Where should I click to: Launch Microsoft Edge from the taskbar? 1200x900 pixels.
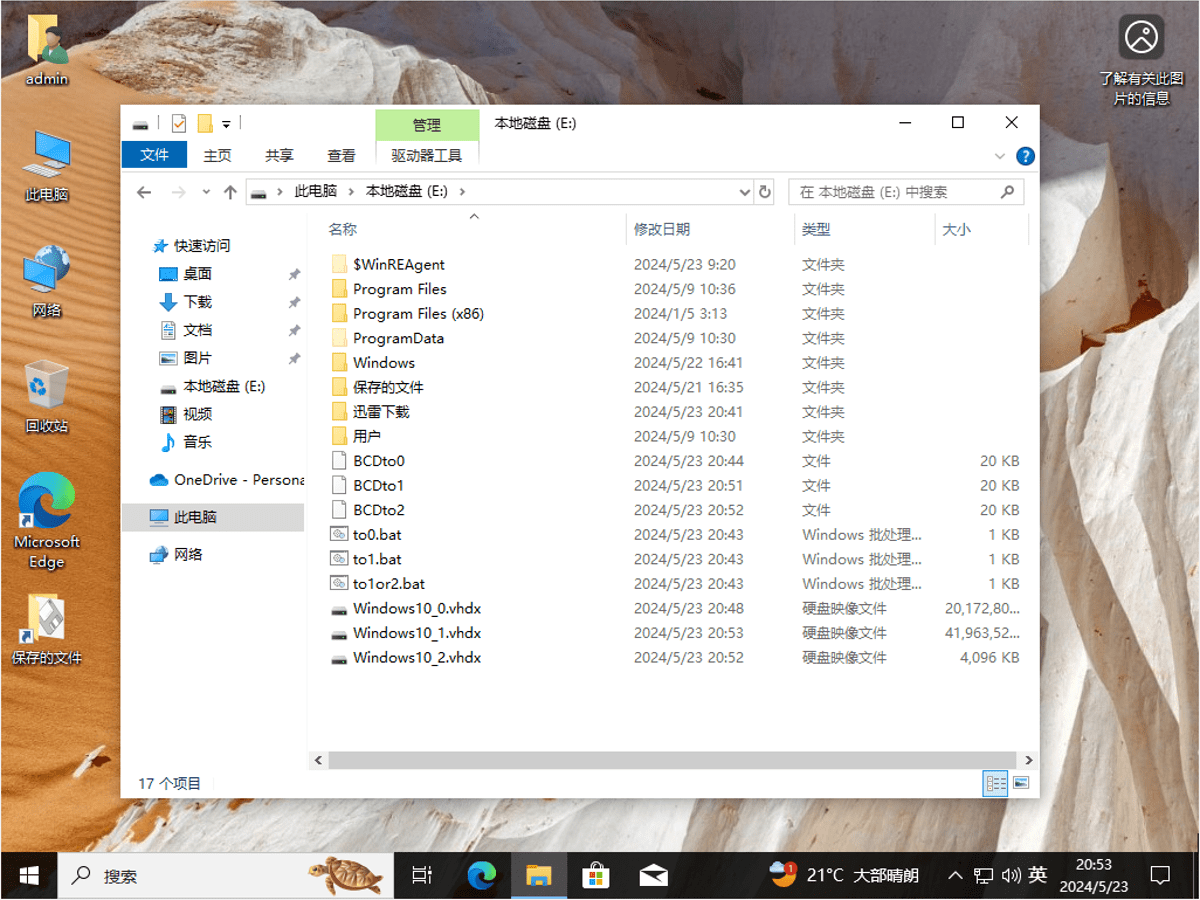481,875
